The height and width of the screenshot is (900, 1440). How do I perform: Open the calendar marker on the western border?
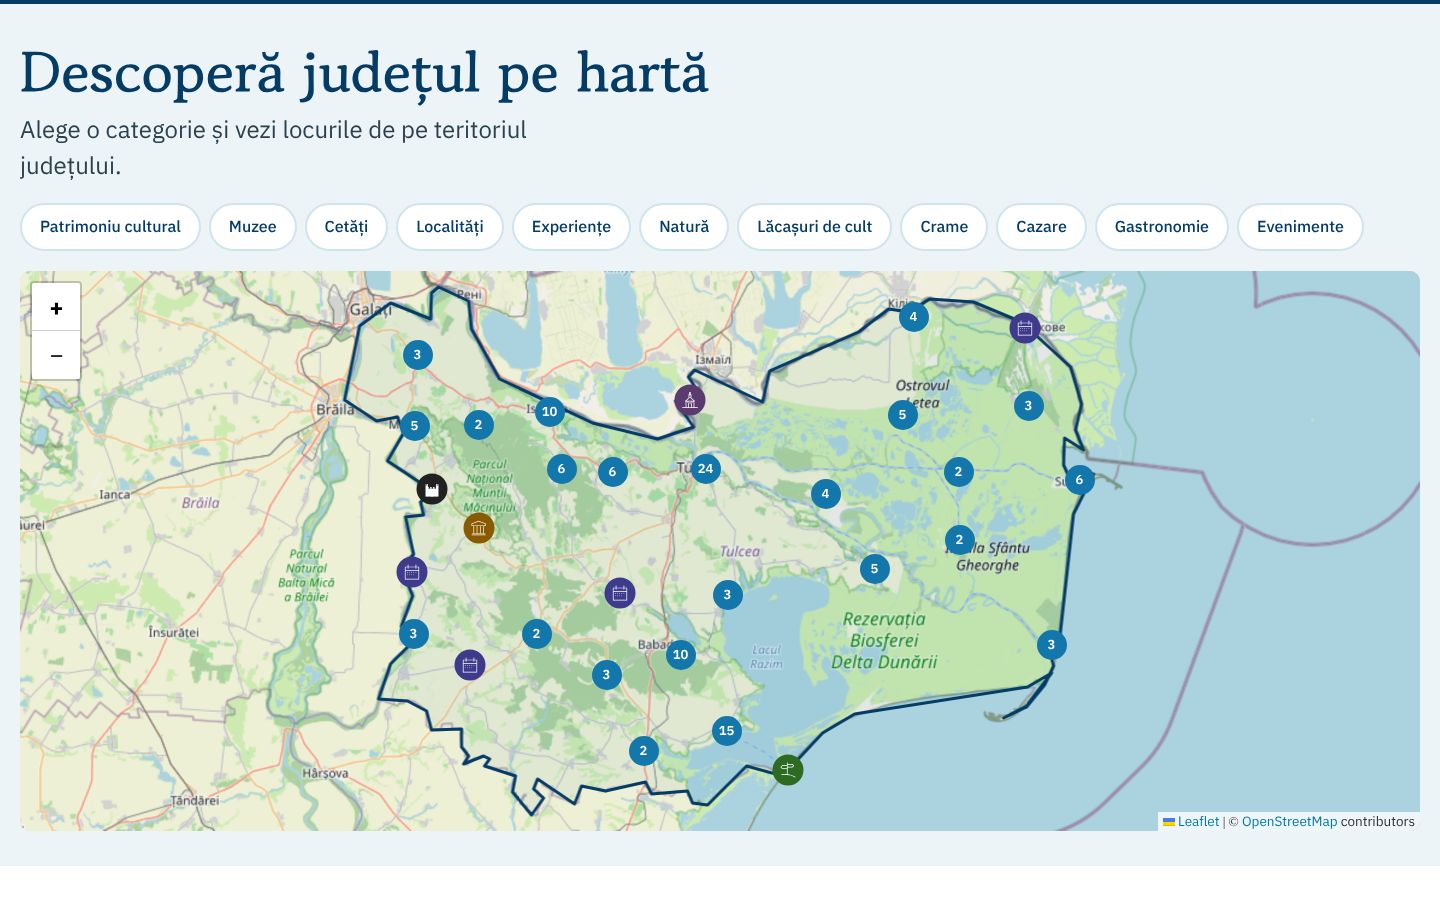tap(412, 572)
